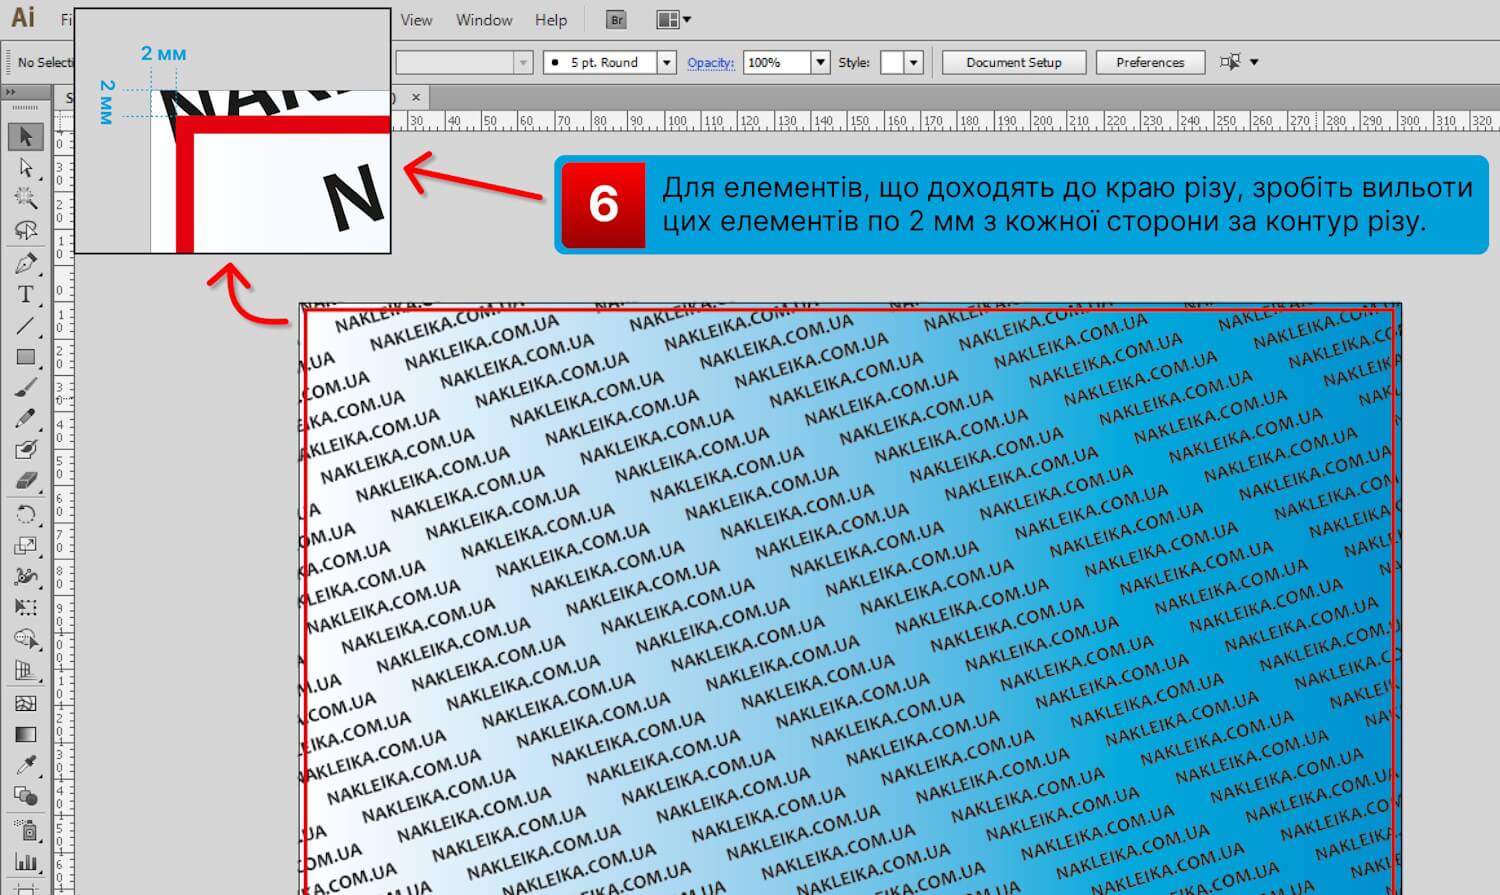Image resolution: width=1500 pixels, height=895 pixels.
Task: Click the Preferences button
Action: (1150, 62)
